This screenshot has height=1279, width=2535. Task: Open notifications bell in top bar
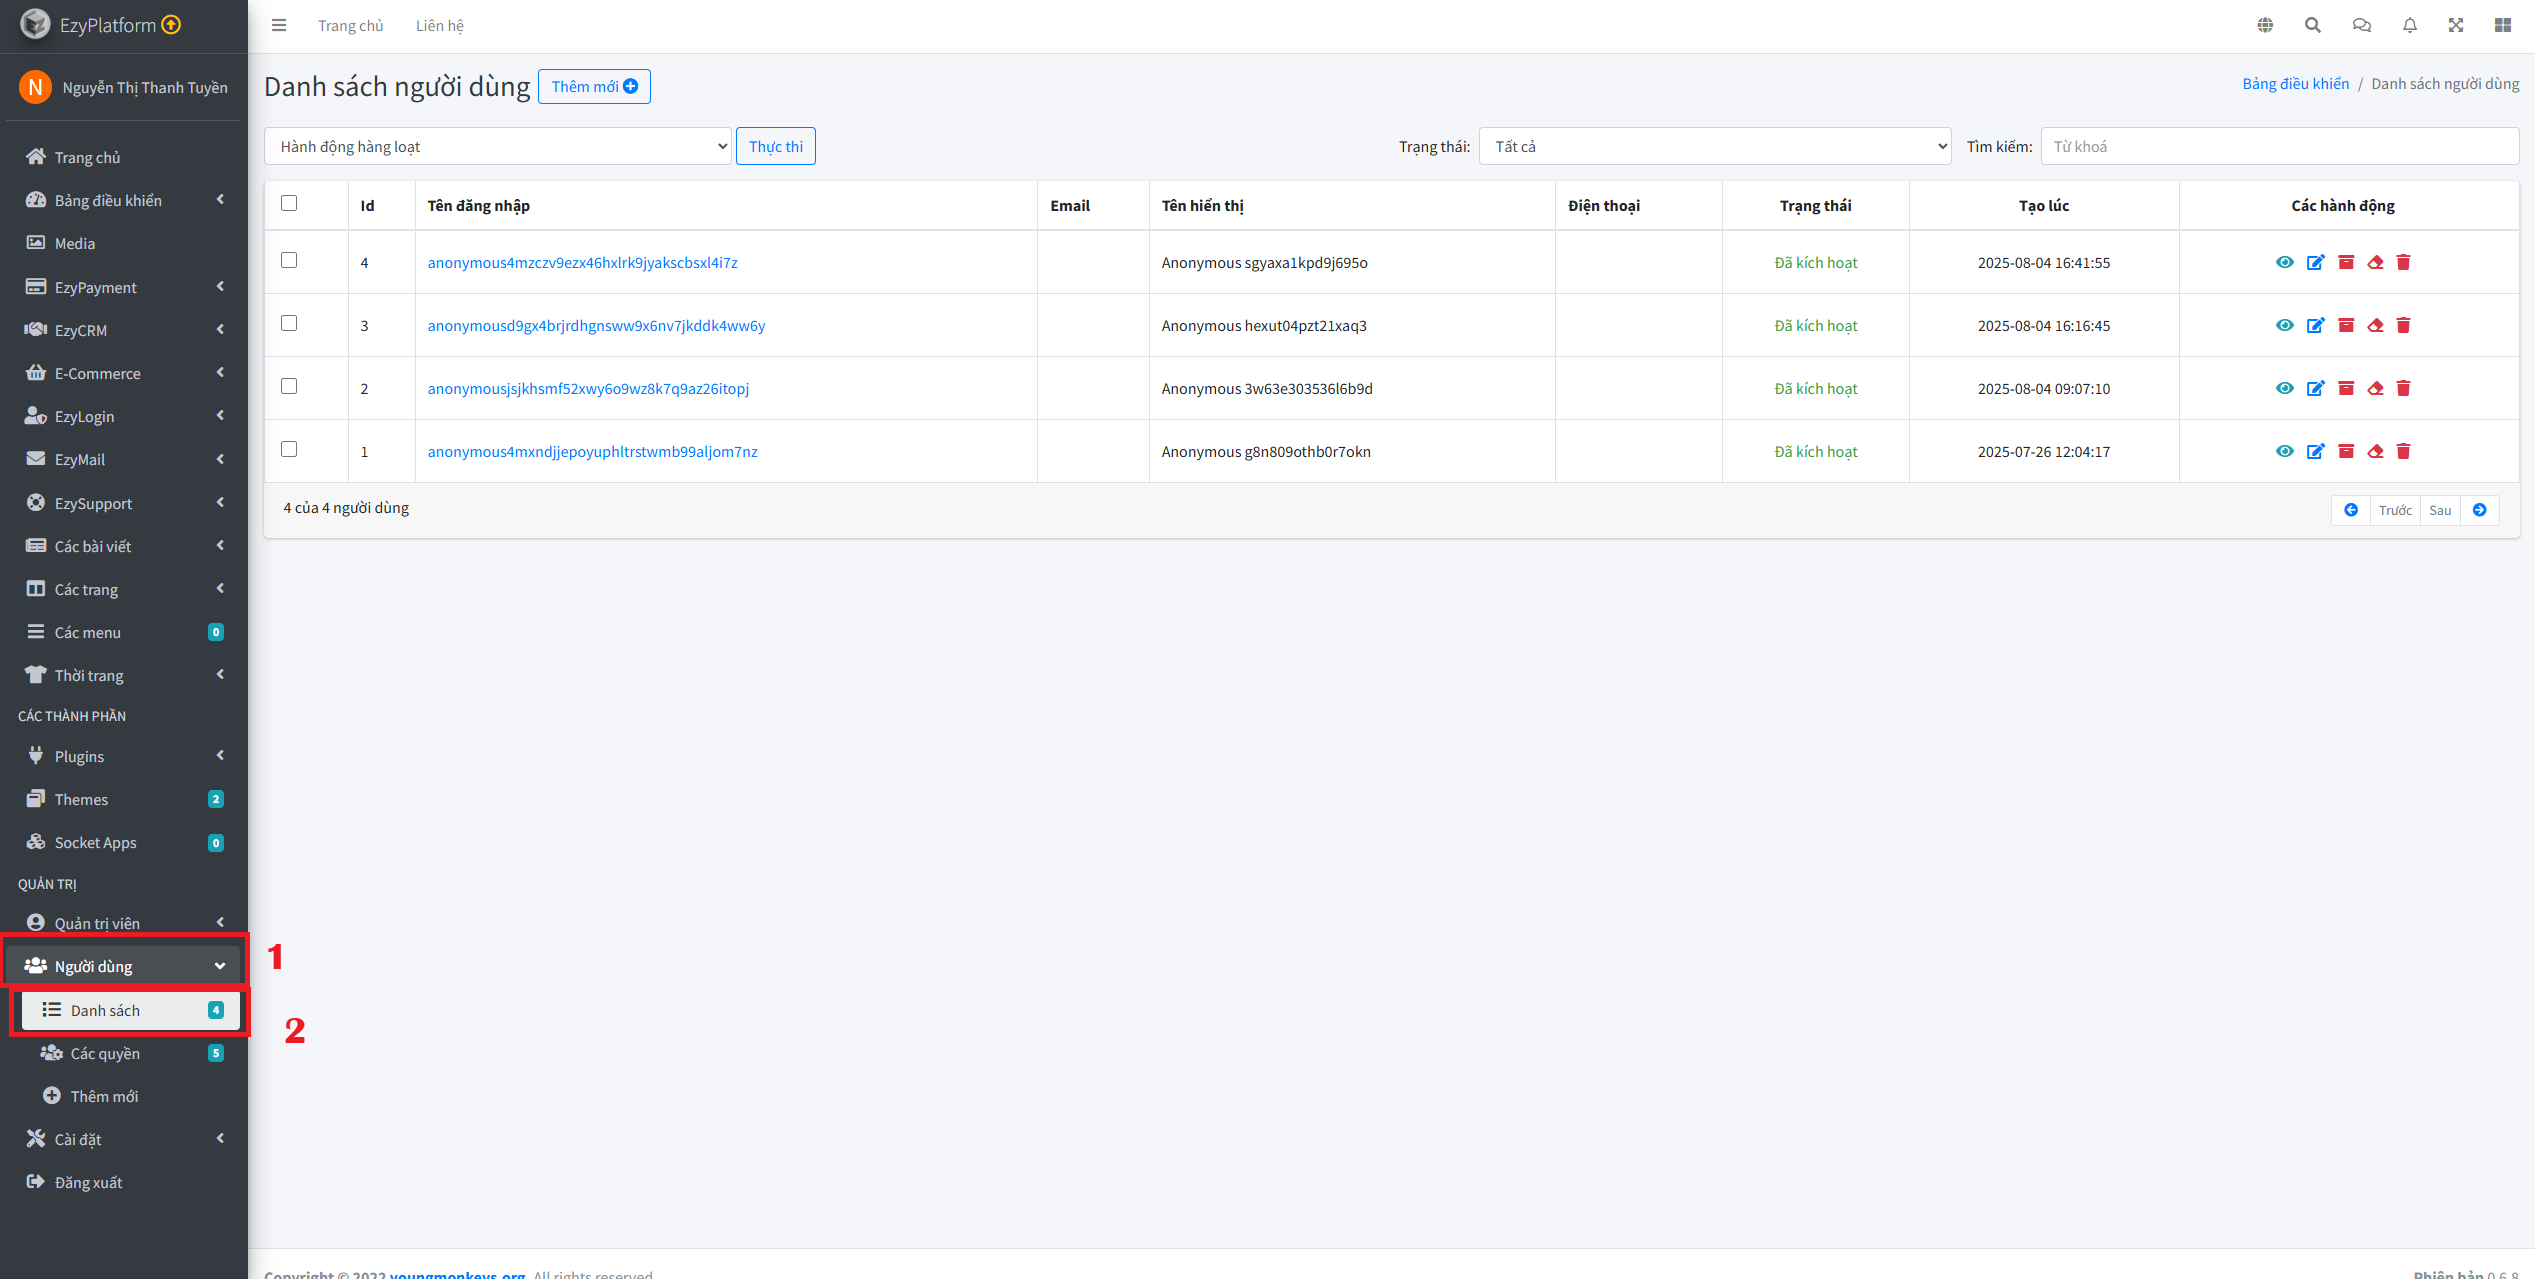pos(2410,25)
